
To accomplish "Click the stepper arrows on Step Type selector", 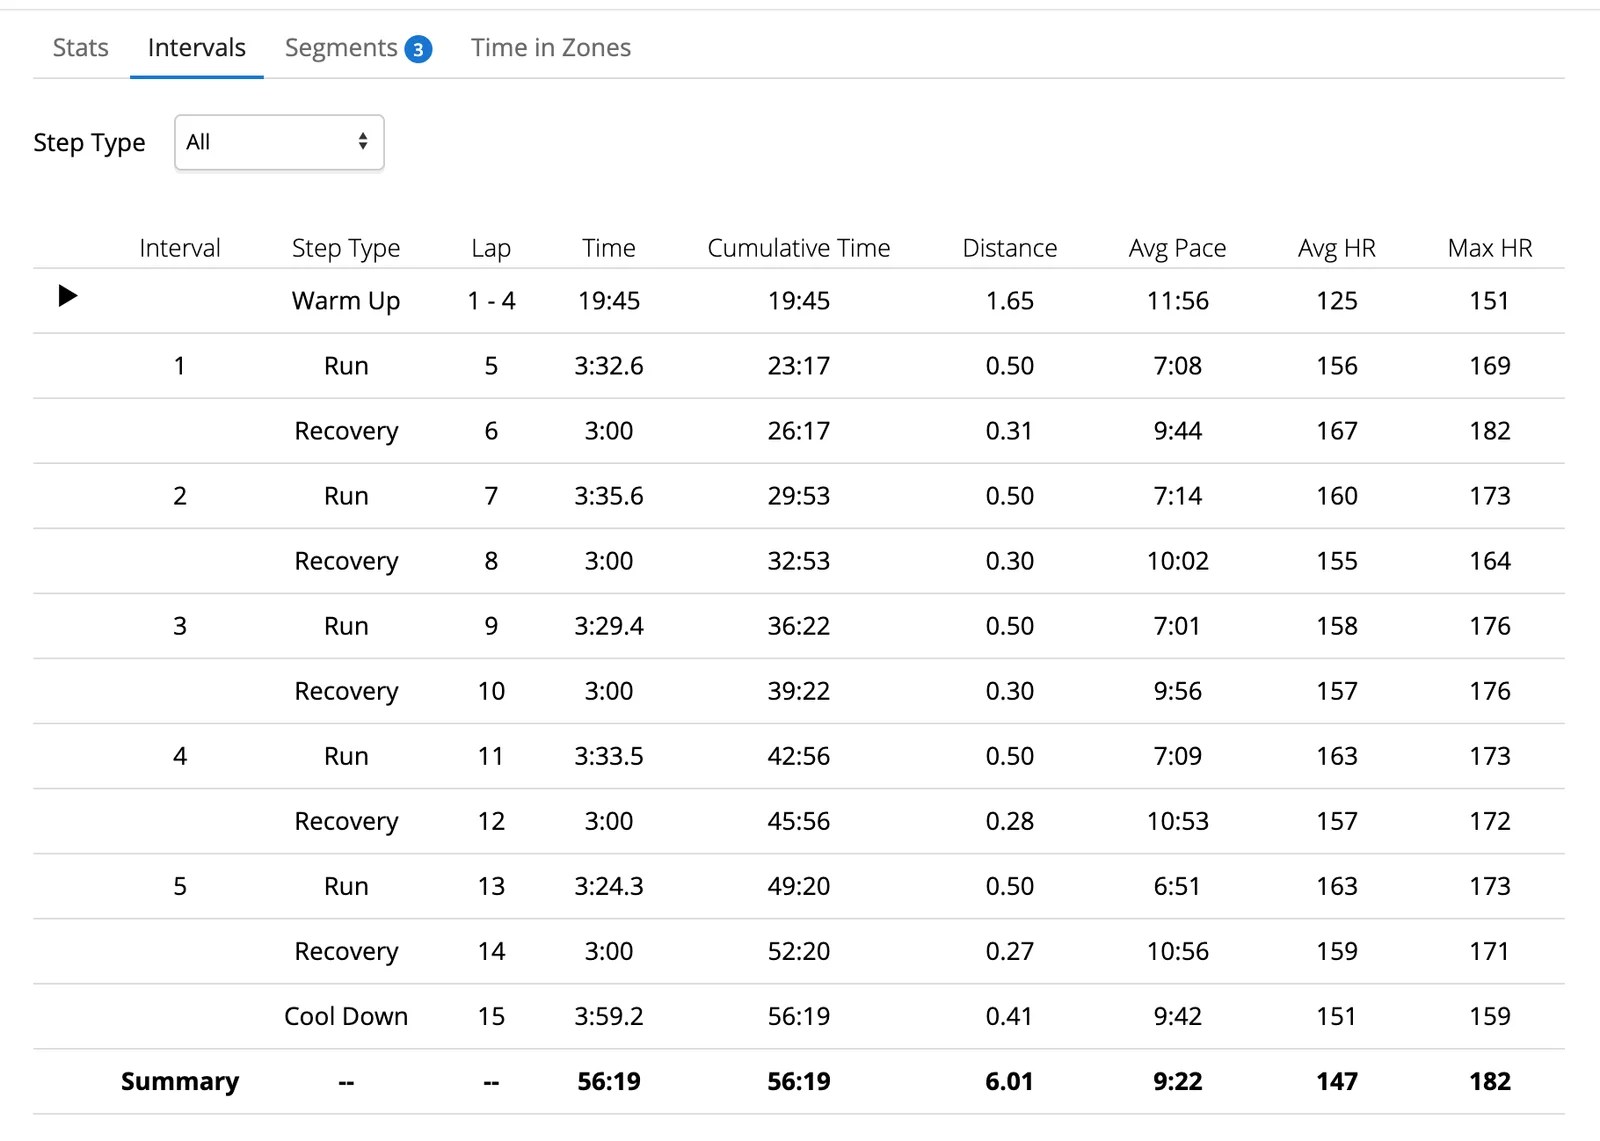I will [x=364, y=142].
